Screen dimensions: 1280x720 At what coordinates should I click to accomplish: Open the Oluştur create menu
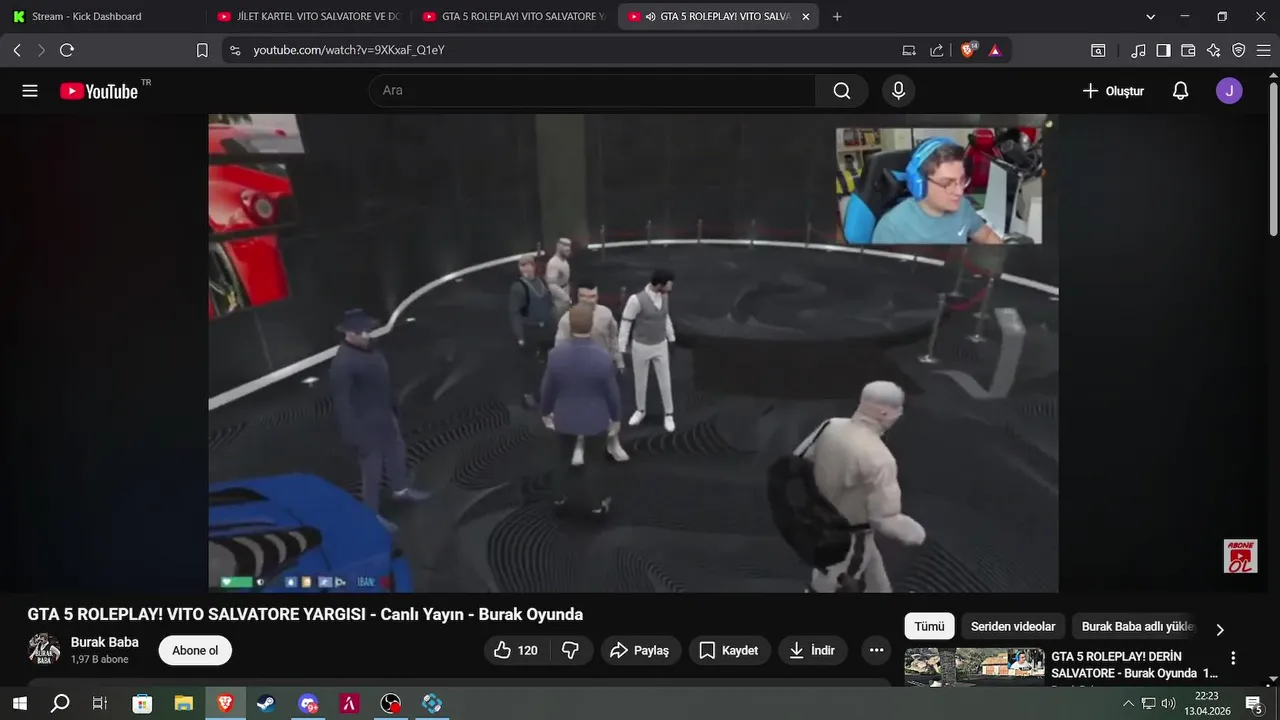click(1113, 91)
